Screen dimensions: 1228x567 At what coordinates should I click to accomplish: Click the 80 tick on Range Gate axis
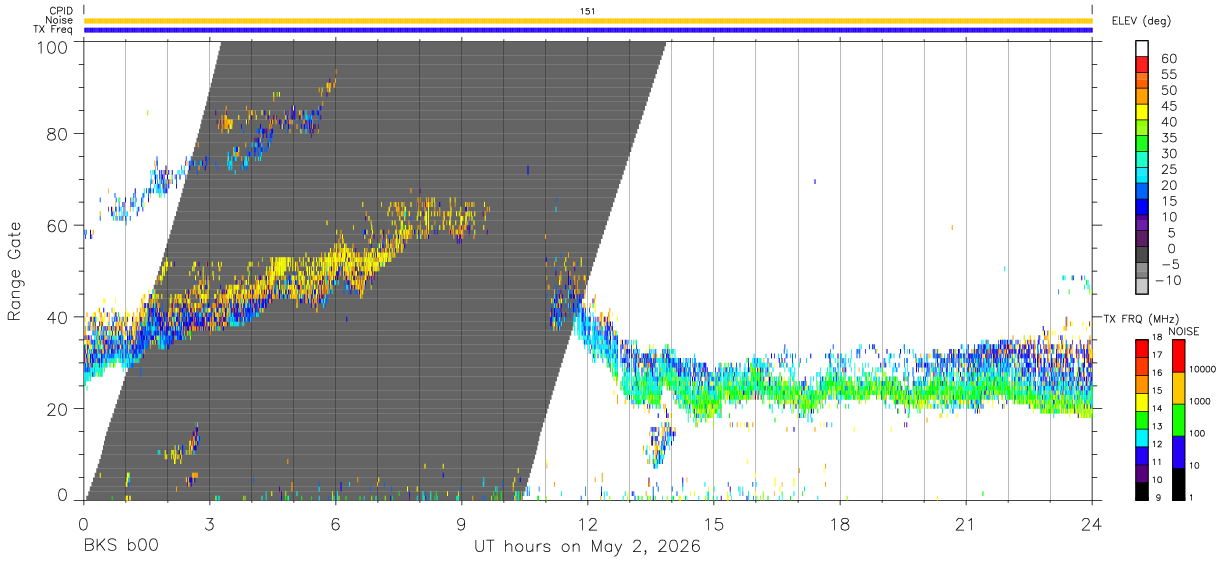(x=59, y=133)
